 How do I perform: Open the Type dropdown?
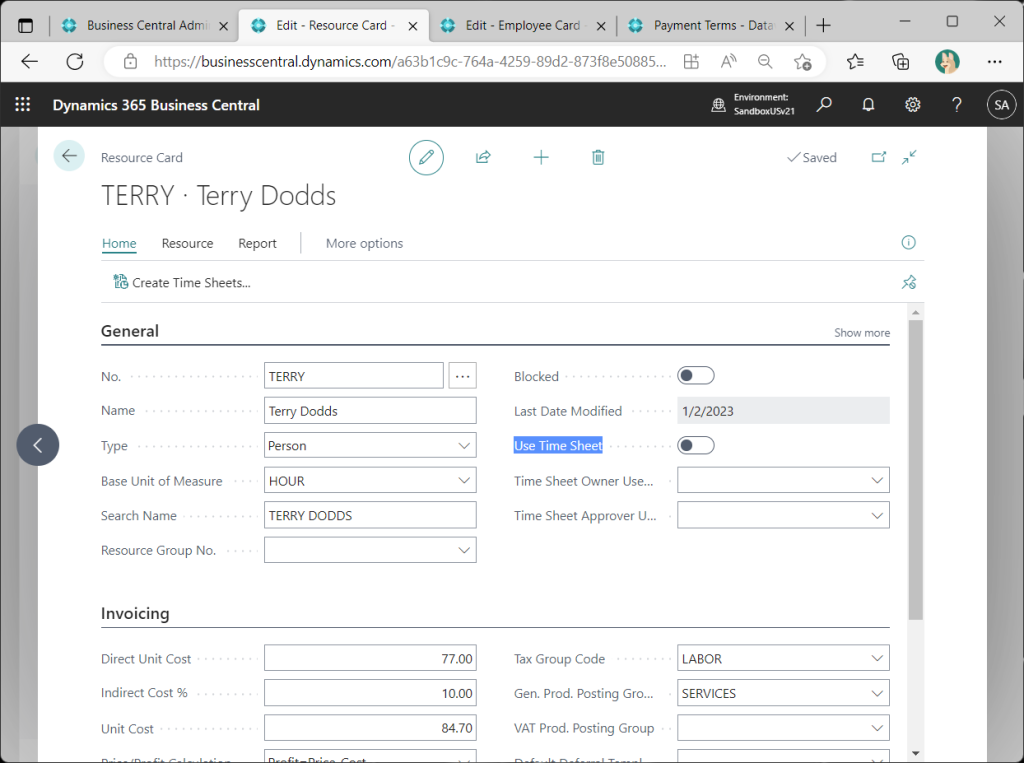pyautogui.click(x=464, y=446)
